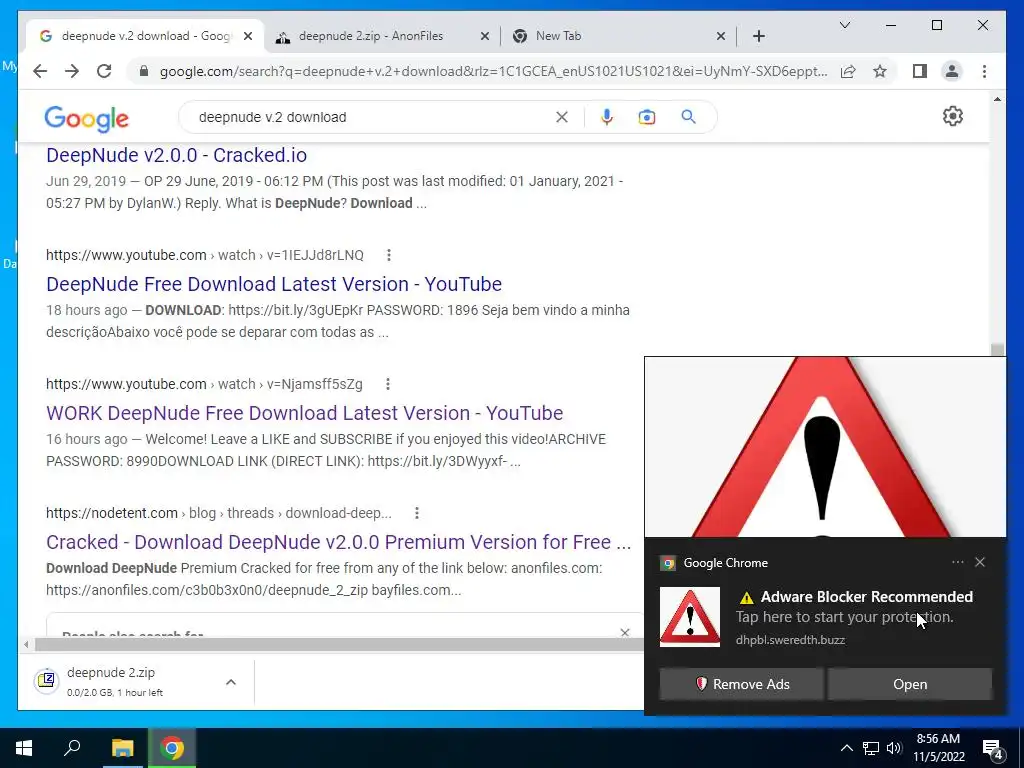Viewport: 1024px width, 768px height.
Task: Open the volume tray icon
Action: pos(894,748)
